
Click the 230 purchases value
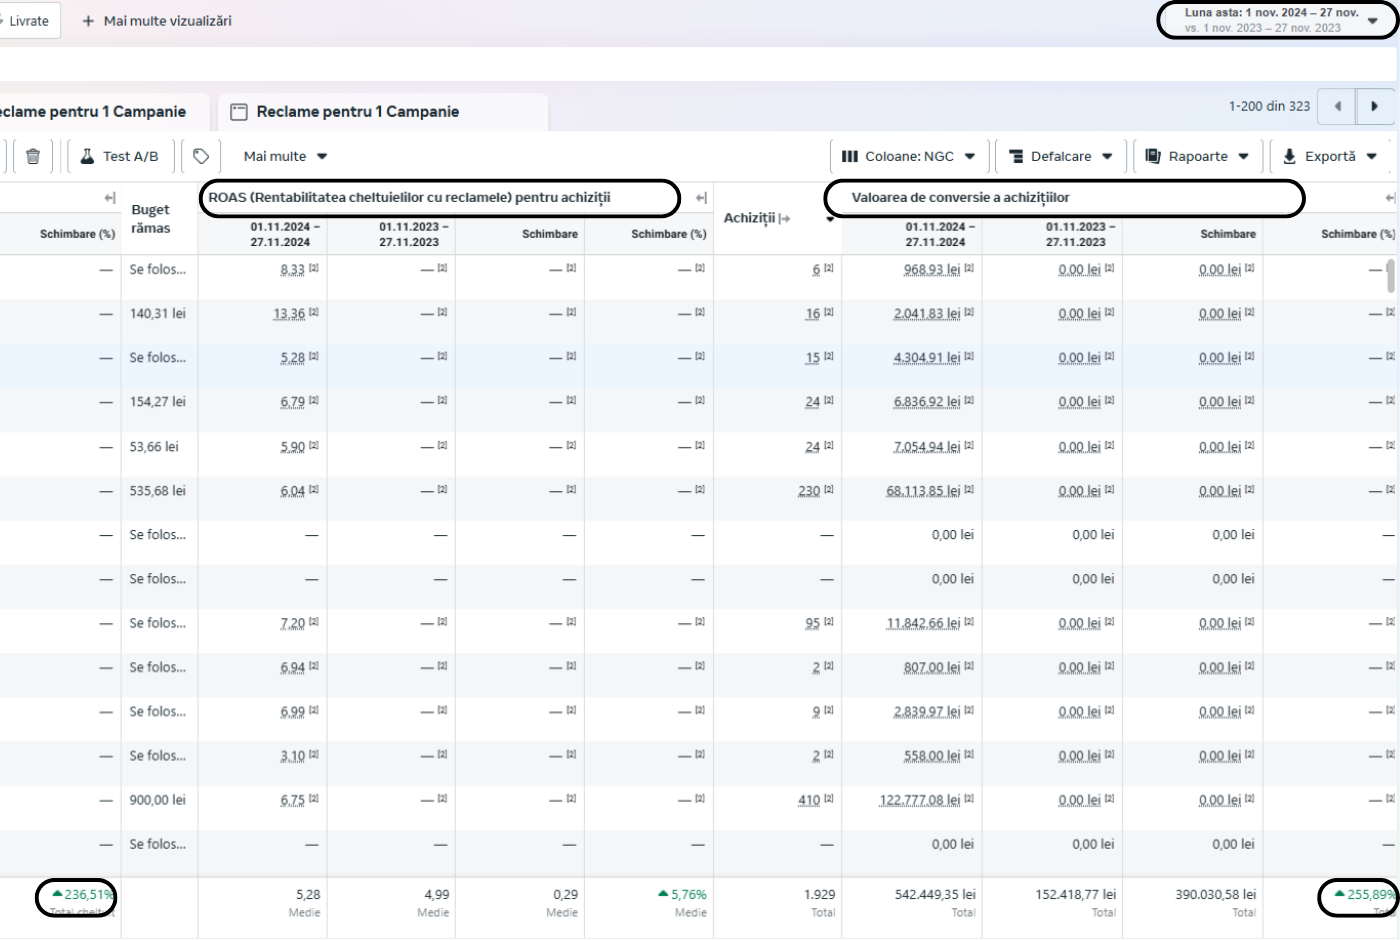tap(809, 491)
